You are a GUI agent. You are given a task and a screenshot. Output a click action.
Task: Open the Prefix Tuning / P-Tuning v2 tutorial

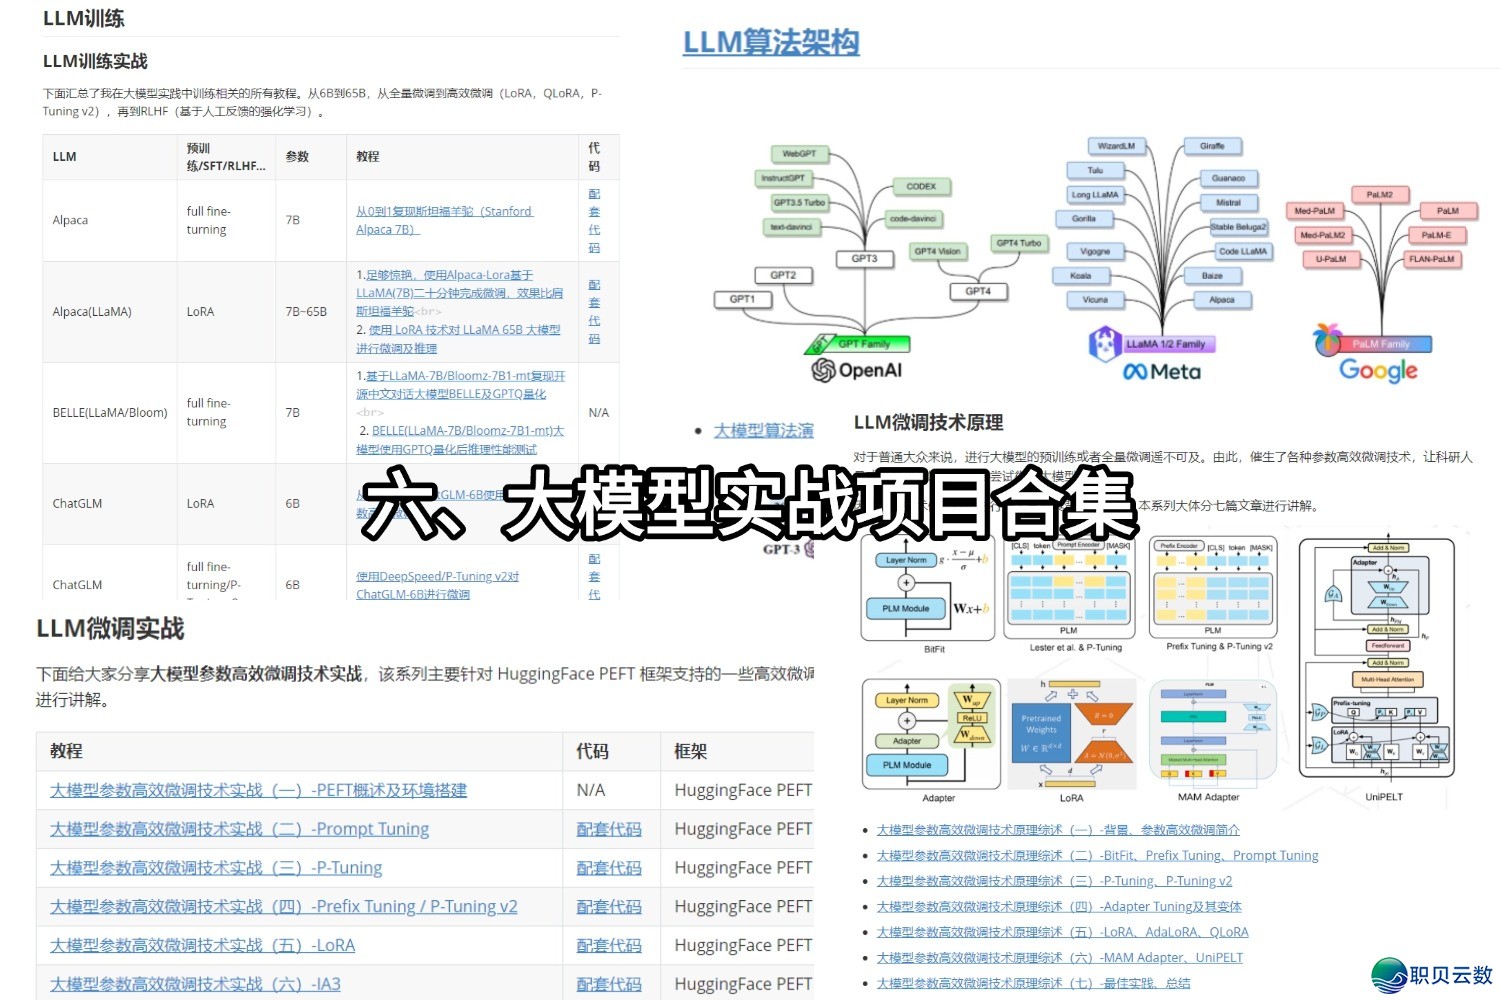coord(283,906)
